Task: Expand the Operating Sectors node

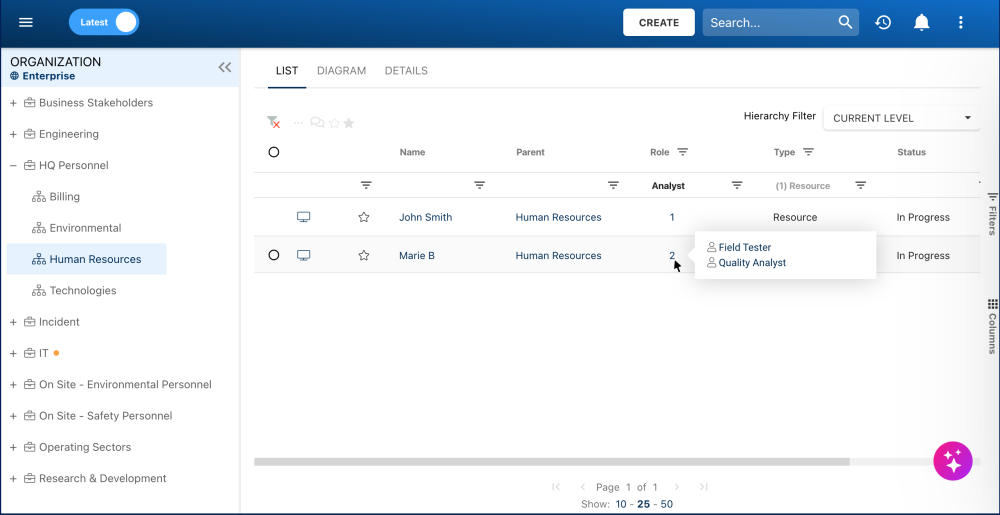Action: point(13,447)
